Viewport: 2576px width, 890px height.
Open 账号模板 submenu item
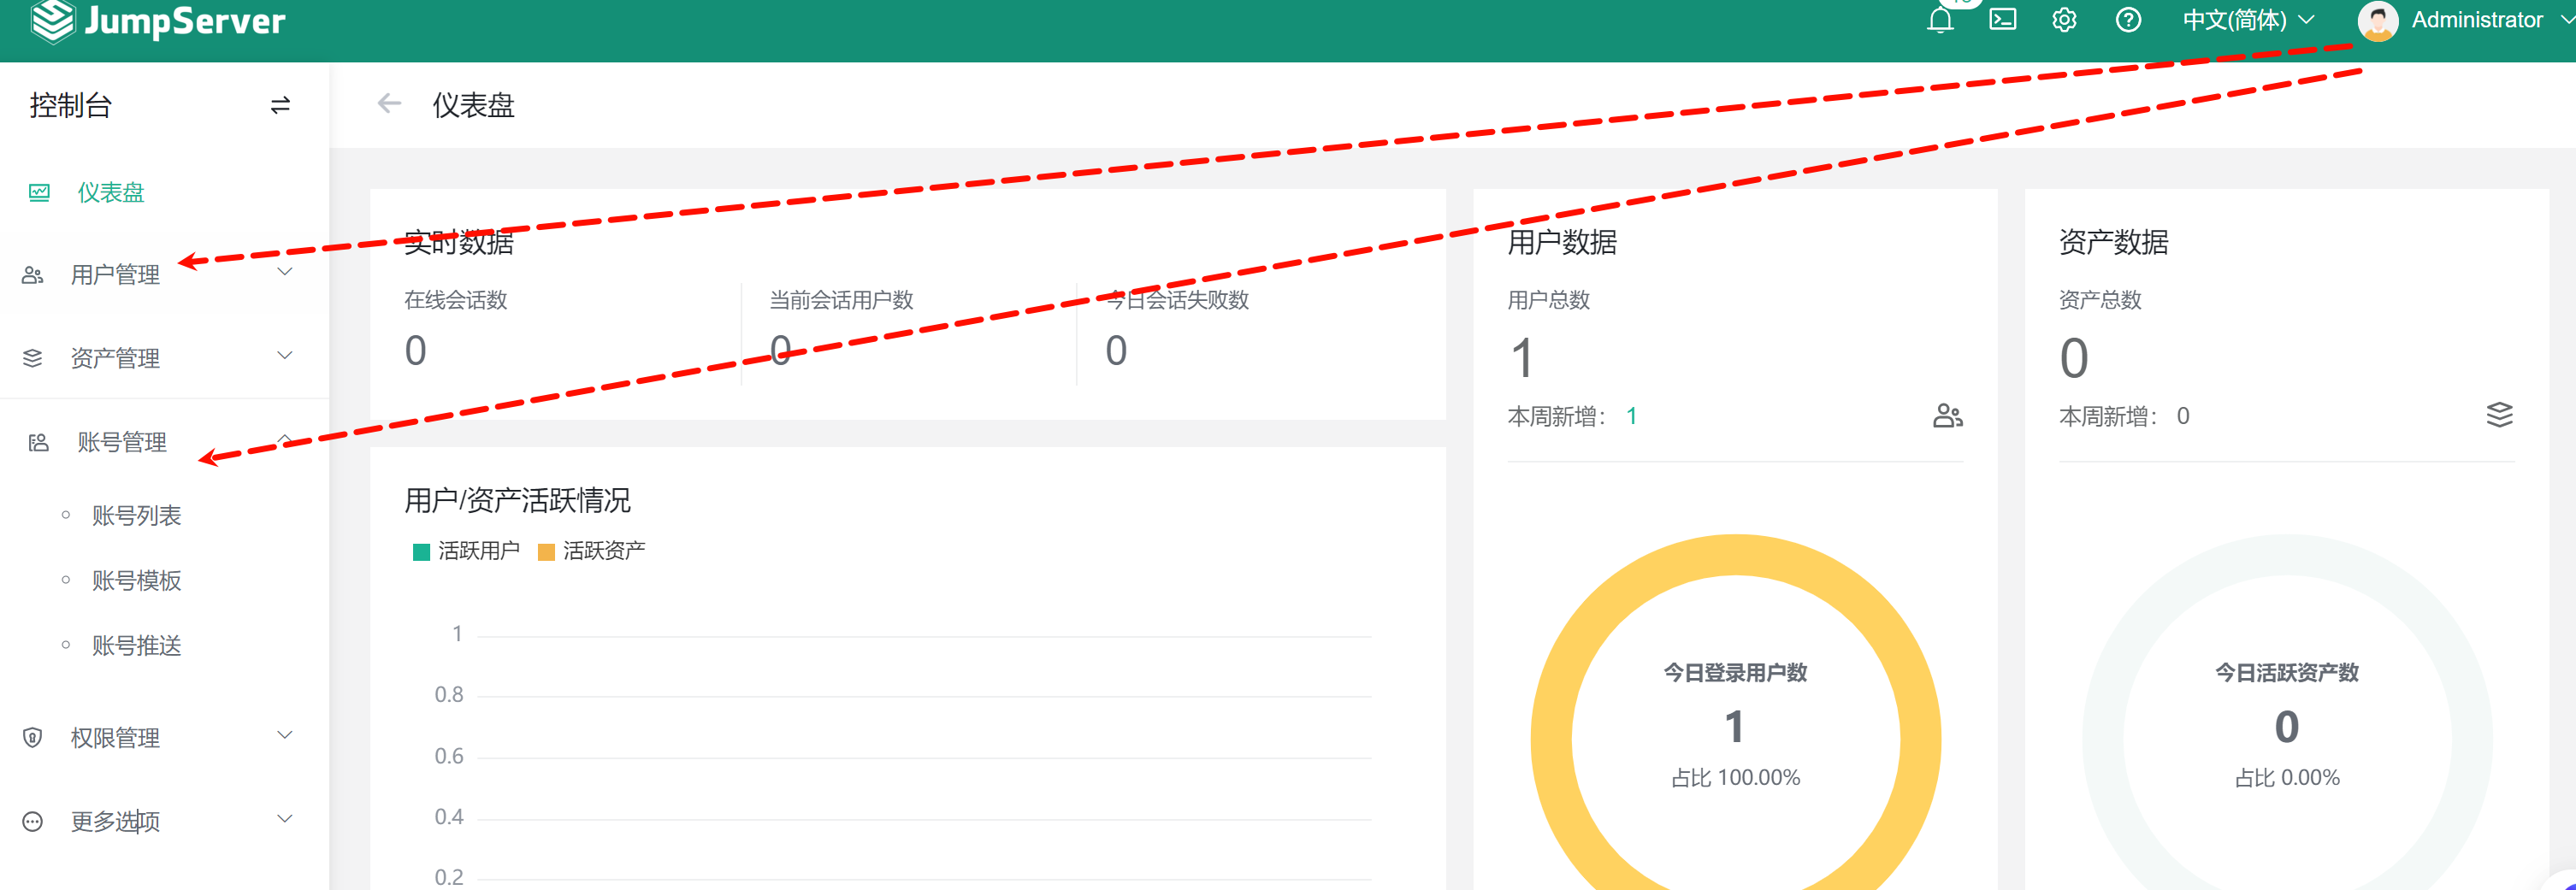click(137, 581)
